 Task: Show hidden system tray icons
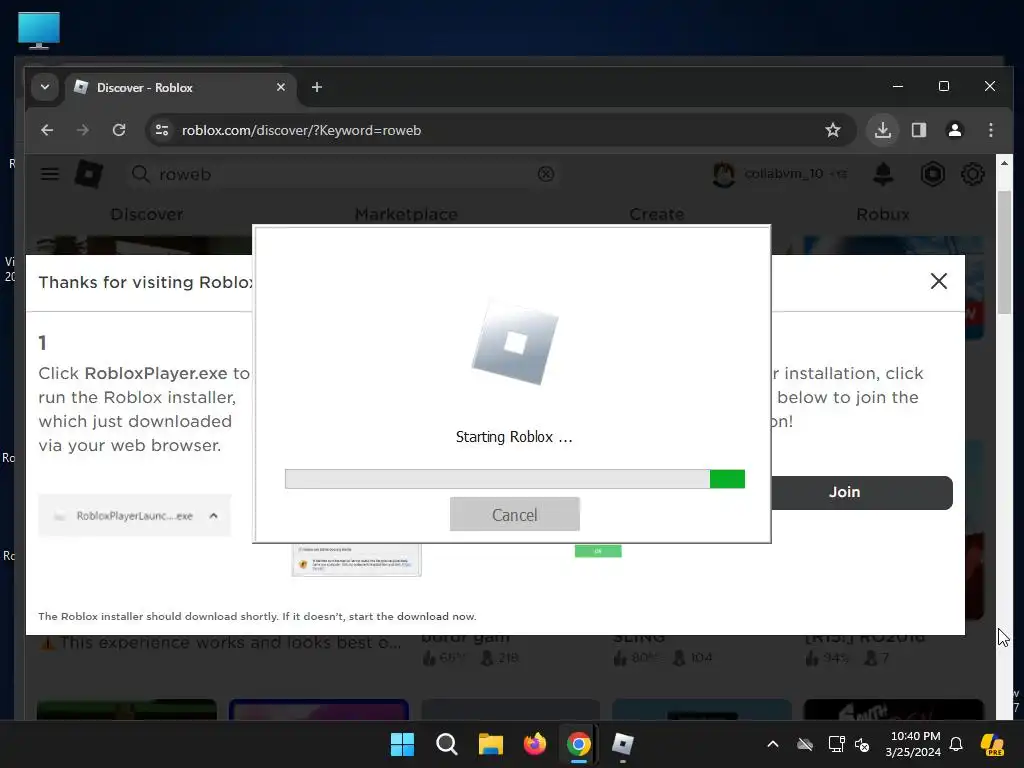[773, 744]
